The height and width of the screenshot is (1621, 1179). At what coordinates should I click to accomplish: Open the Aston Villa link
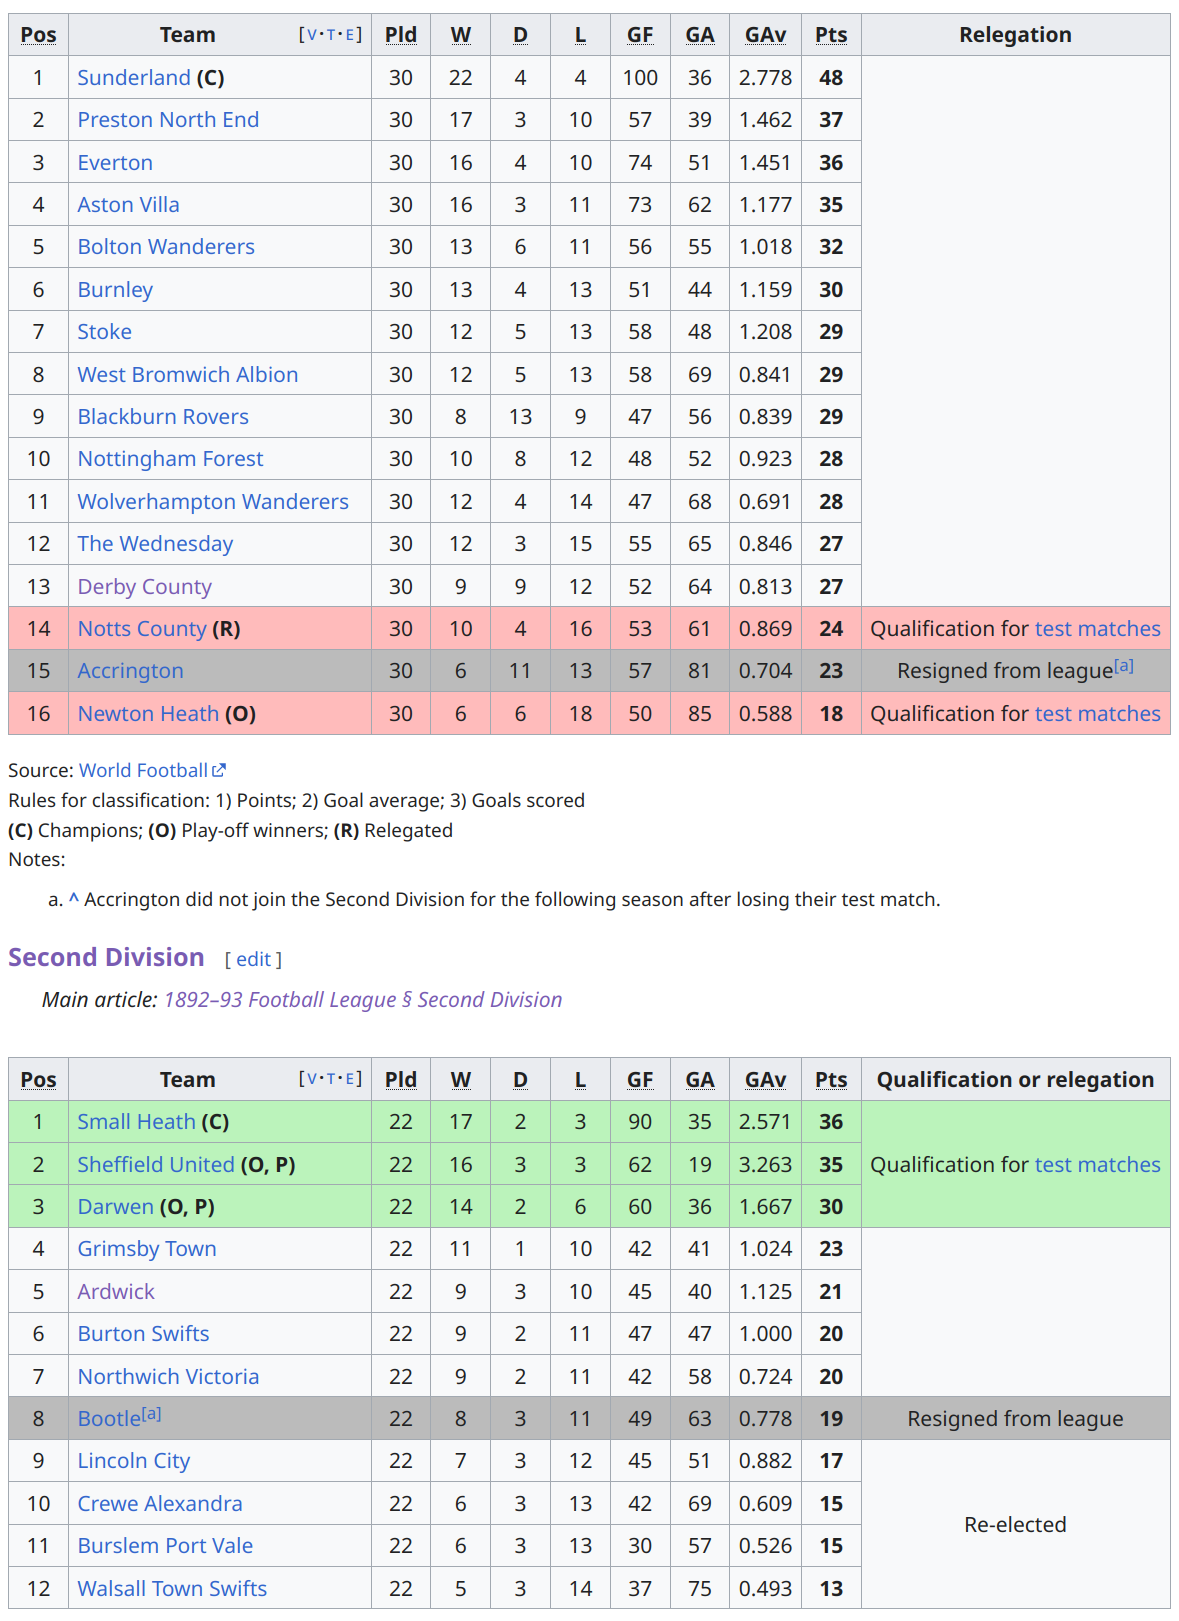pos(129,205)
